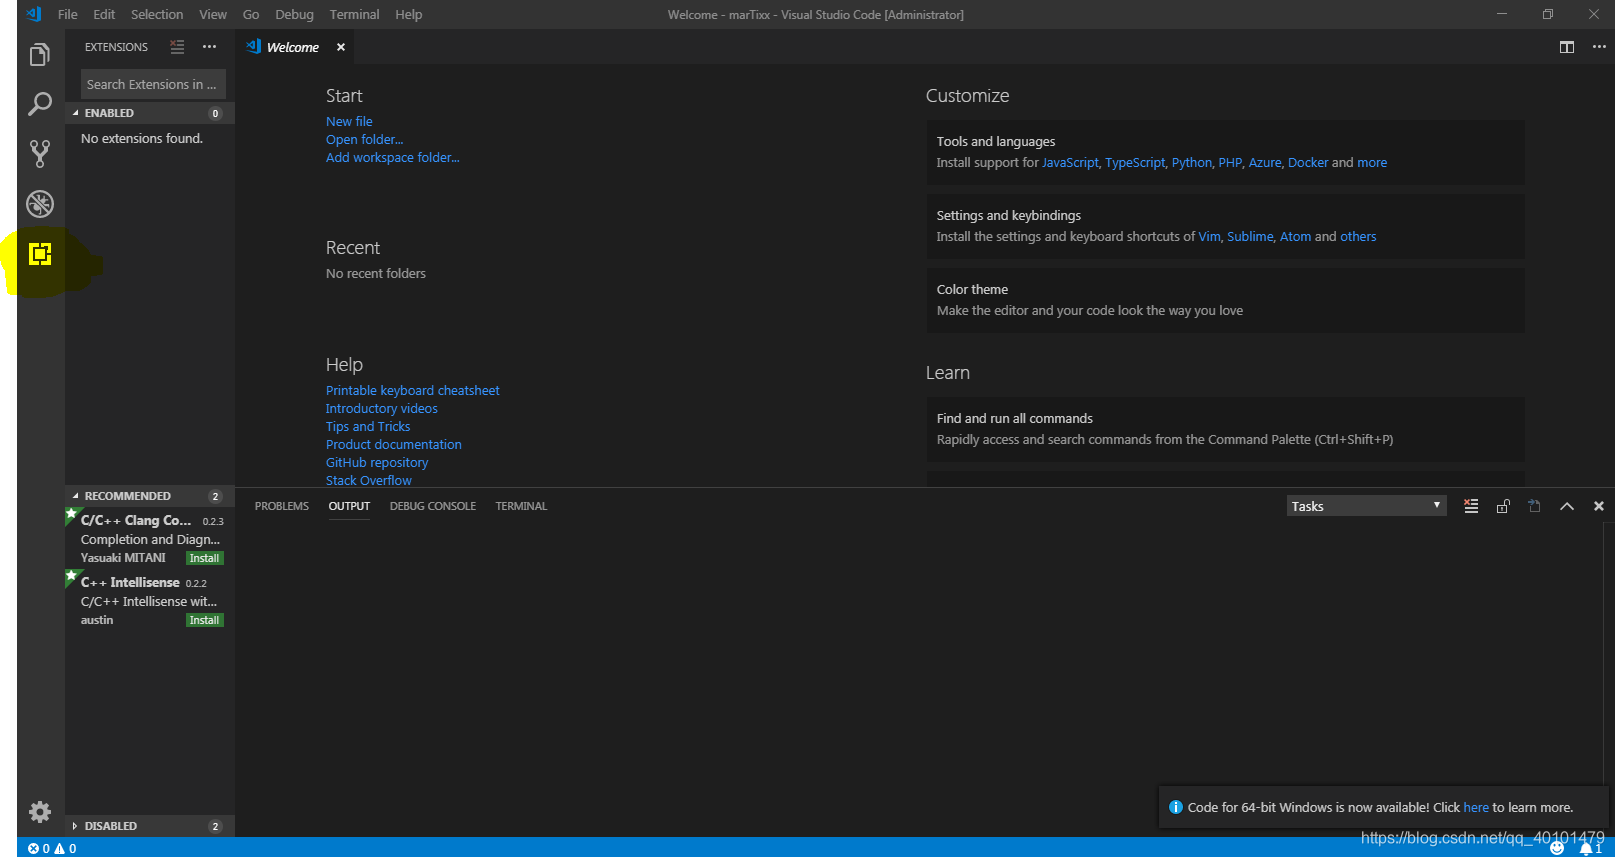Open editor more actions ellipsis
1615x857 pixels.
click(x=1599, y=47)
